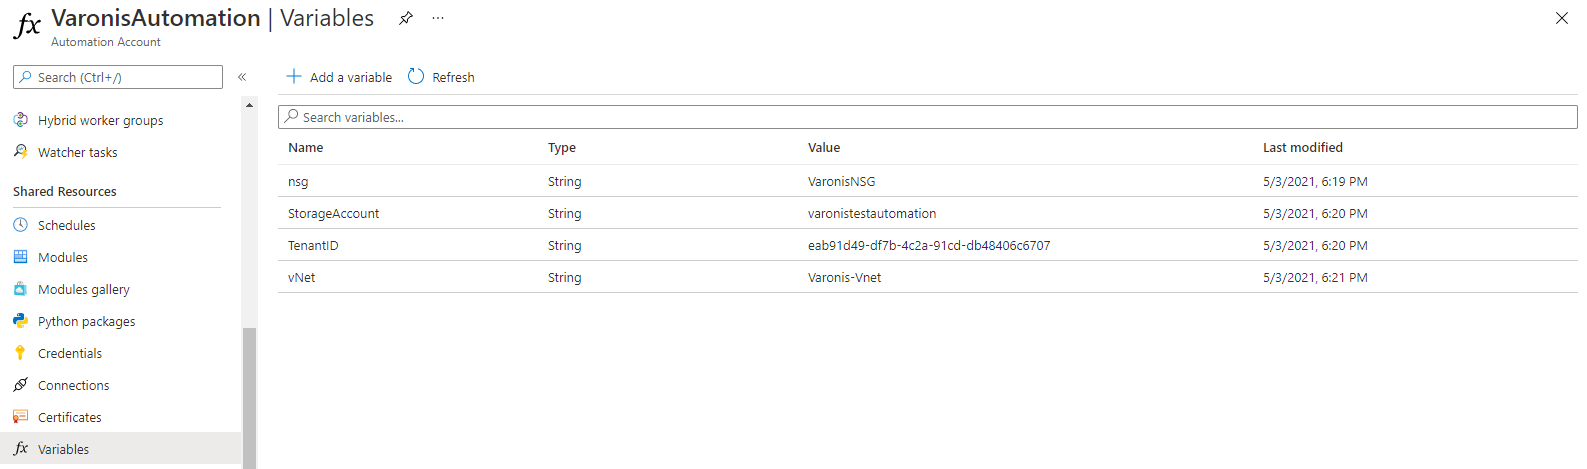Sort by Last modified column
The height and width of the screenshot is (469, 1587).
(1302, 147)
